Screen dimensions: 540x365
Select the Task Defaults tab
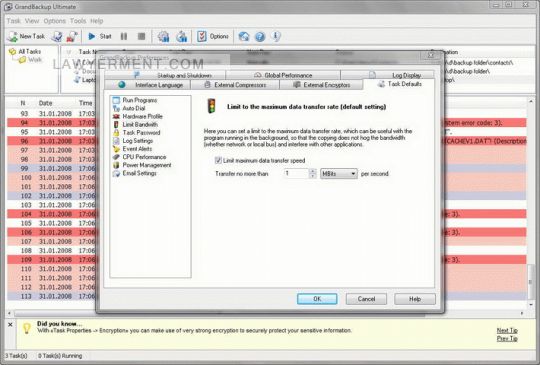[x=399, y=84]
